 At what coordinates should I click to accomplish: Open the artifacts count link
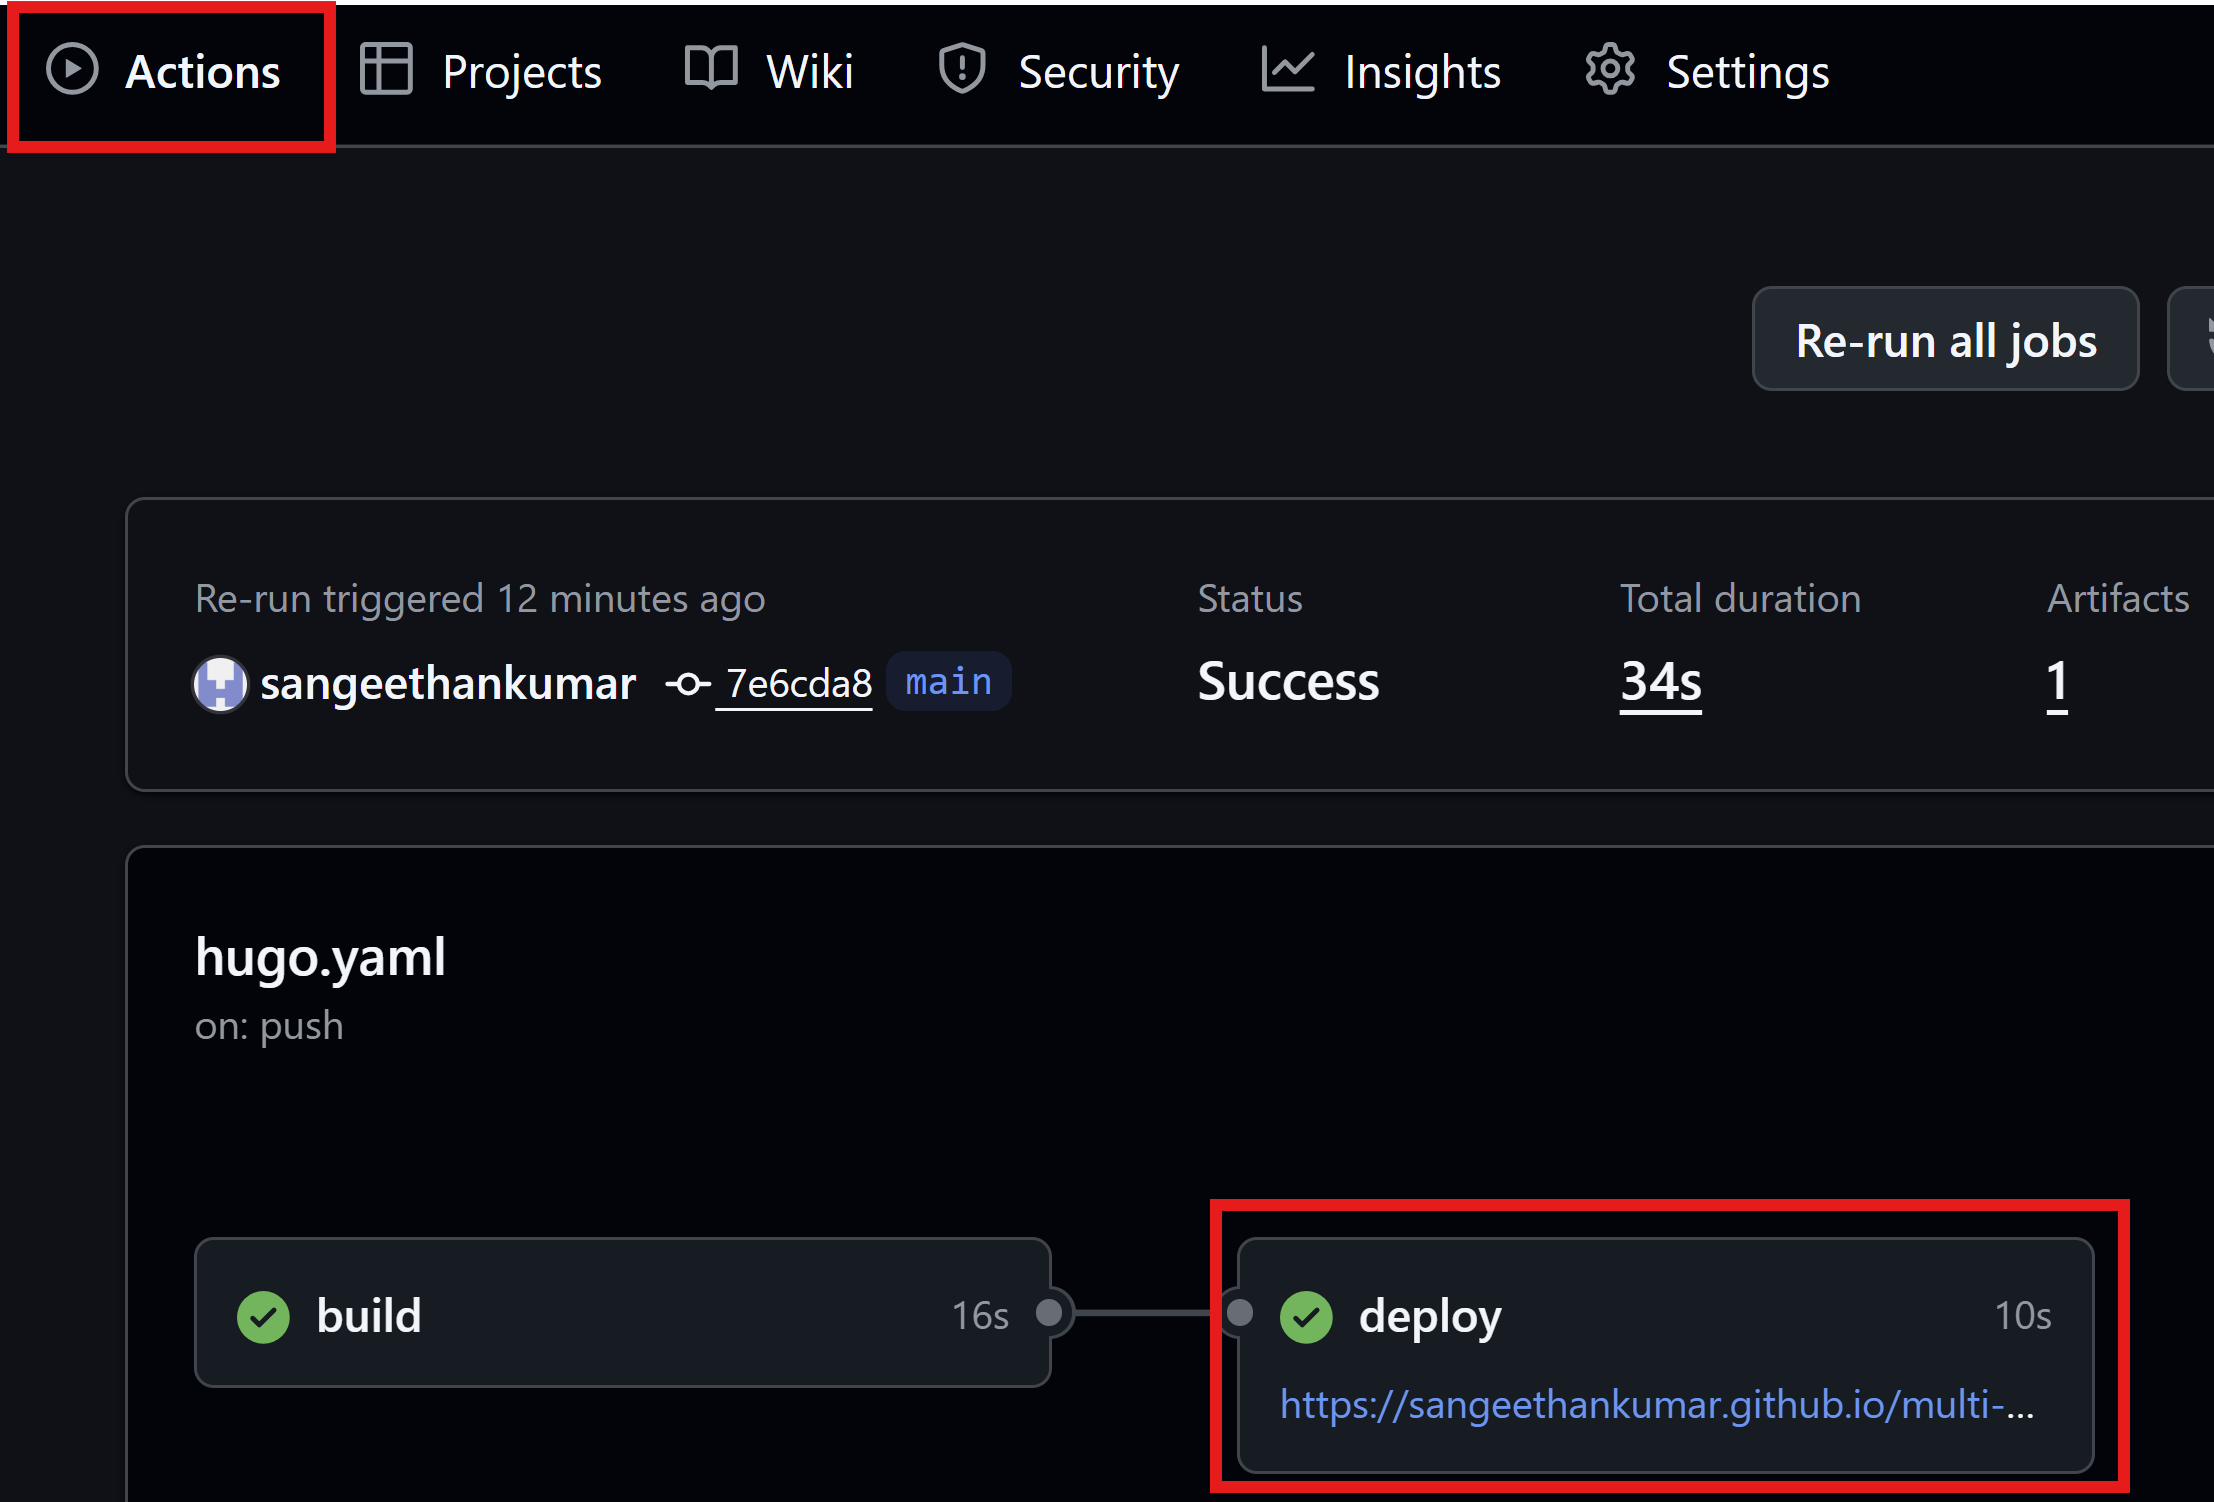[2057, 682]
